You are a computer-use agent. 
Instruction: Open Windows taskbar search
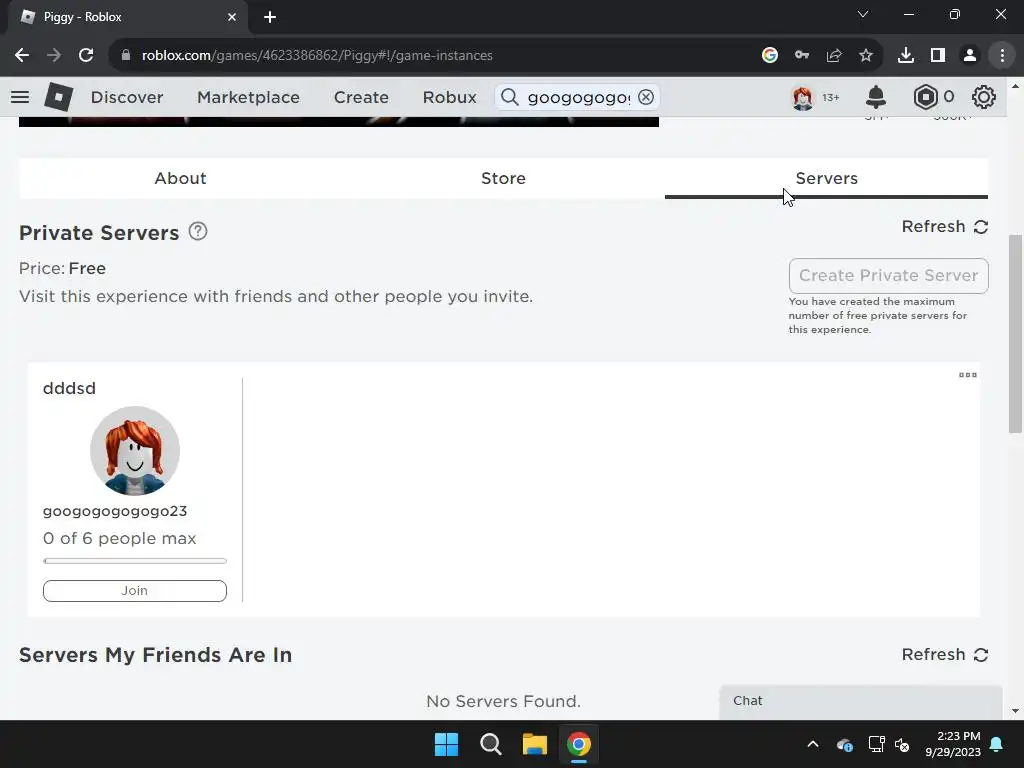[x=490, y=744]
